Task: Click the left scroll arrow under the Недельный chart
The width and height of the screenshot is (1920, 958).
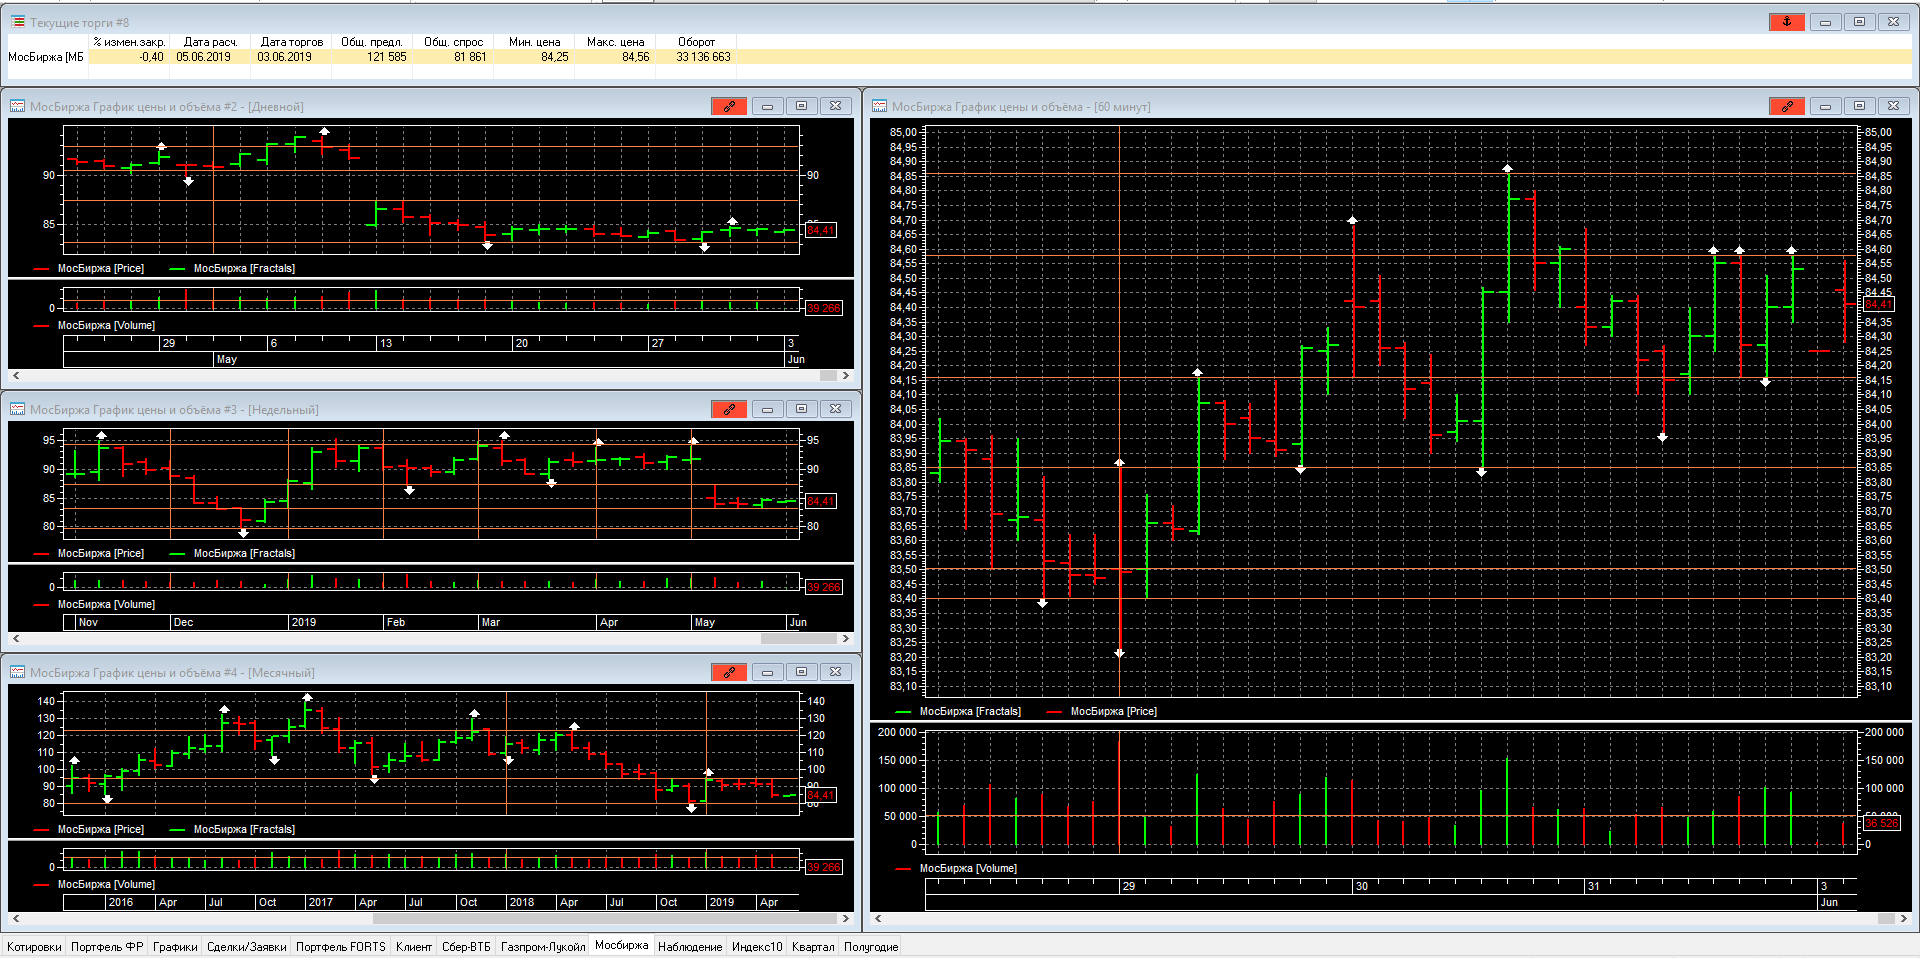Action: coord(15,638)
